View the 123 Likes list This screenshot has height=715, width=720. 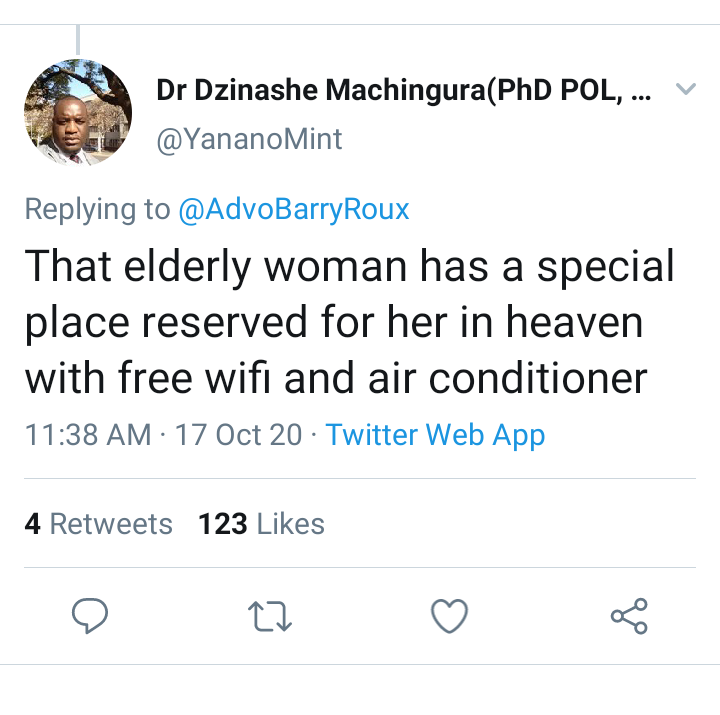click(262, 524)
